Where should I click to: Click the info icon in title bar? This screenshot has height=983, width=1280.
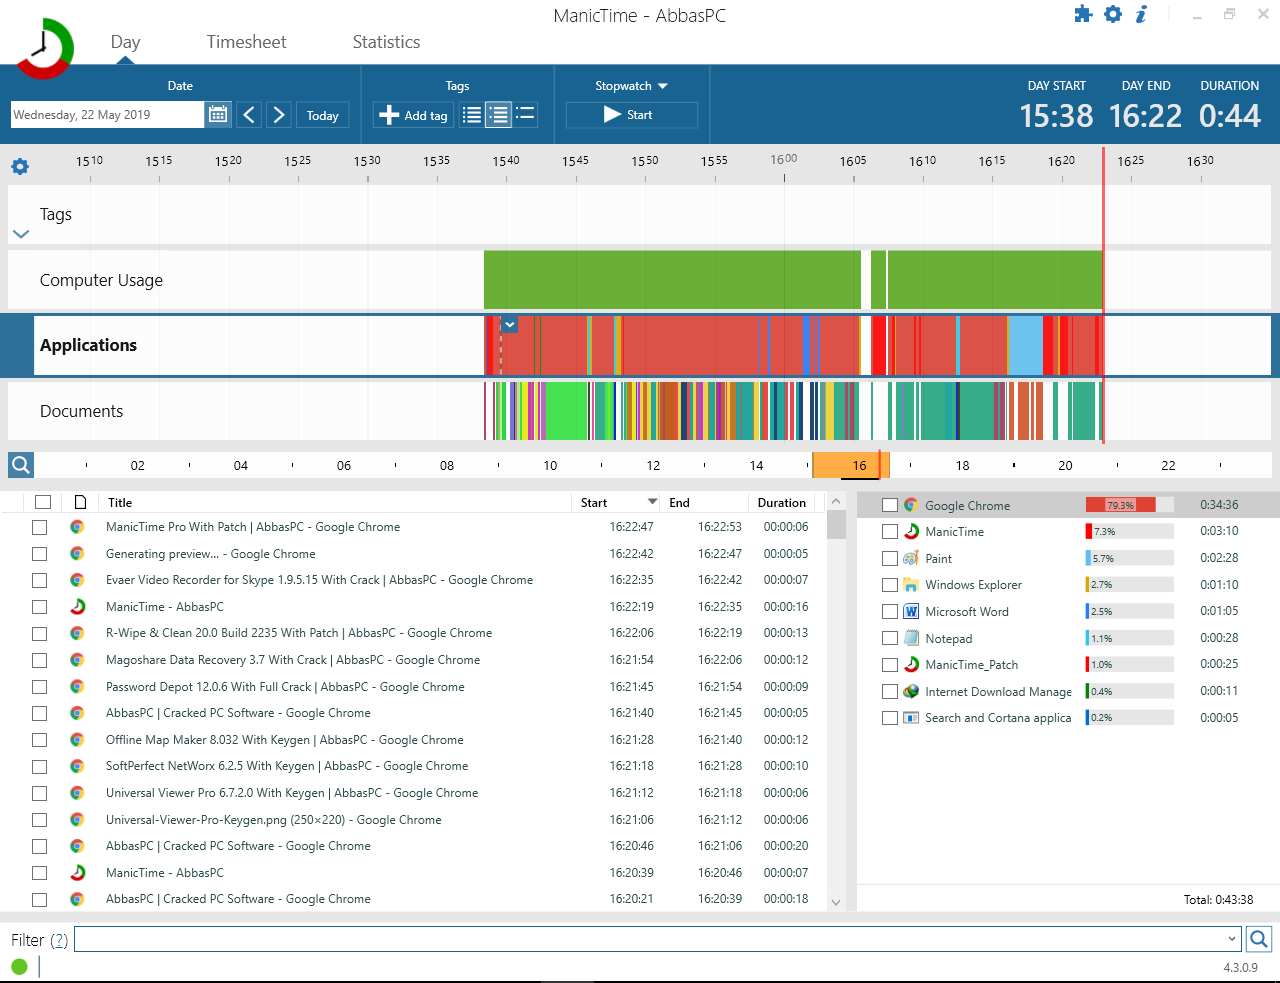[x=1141, y=14]
